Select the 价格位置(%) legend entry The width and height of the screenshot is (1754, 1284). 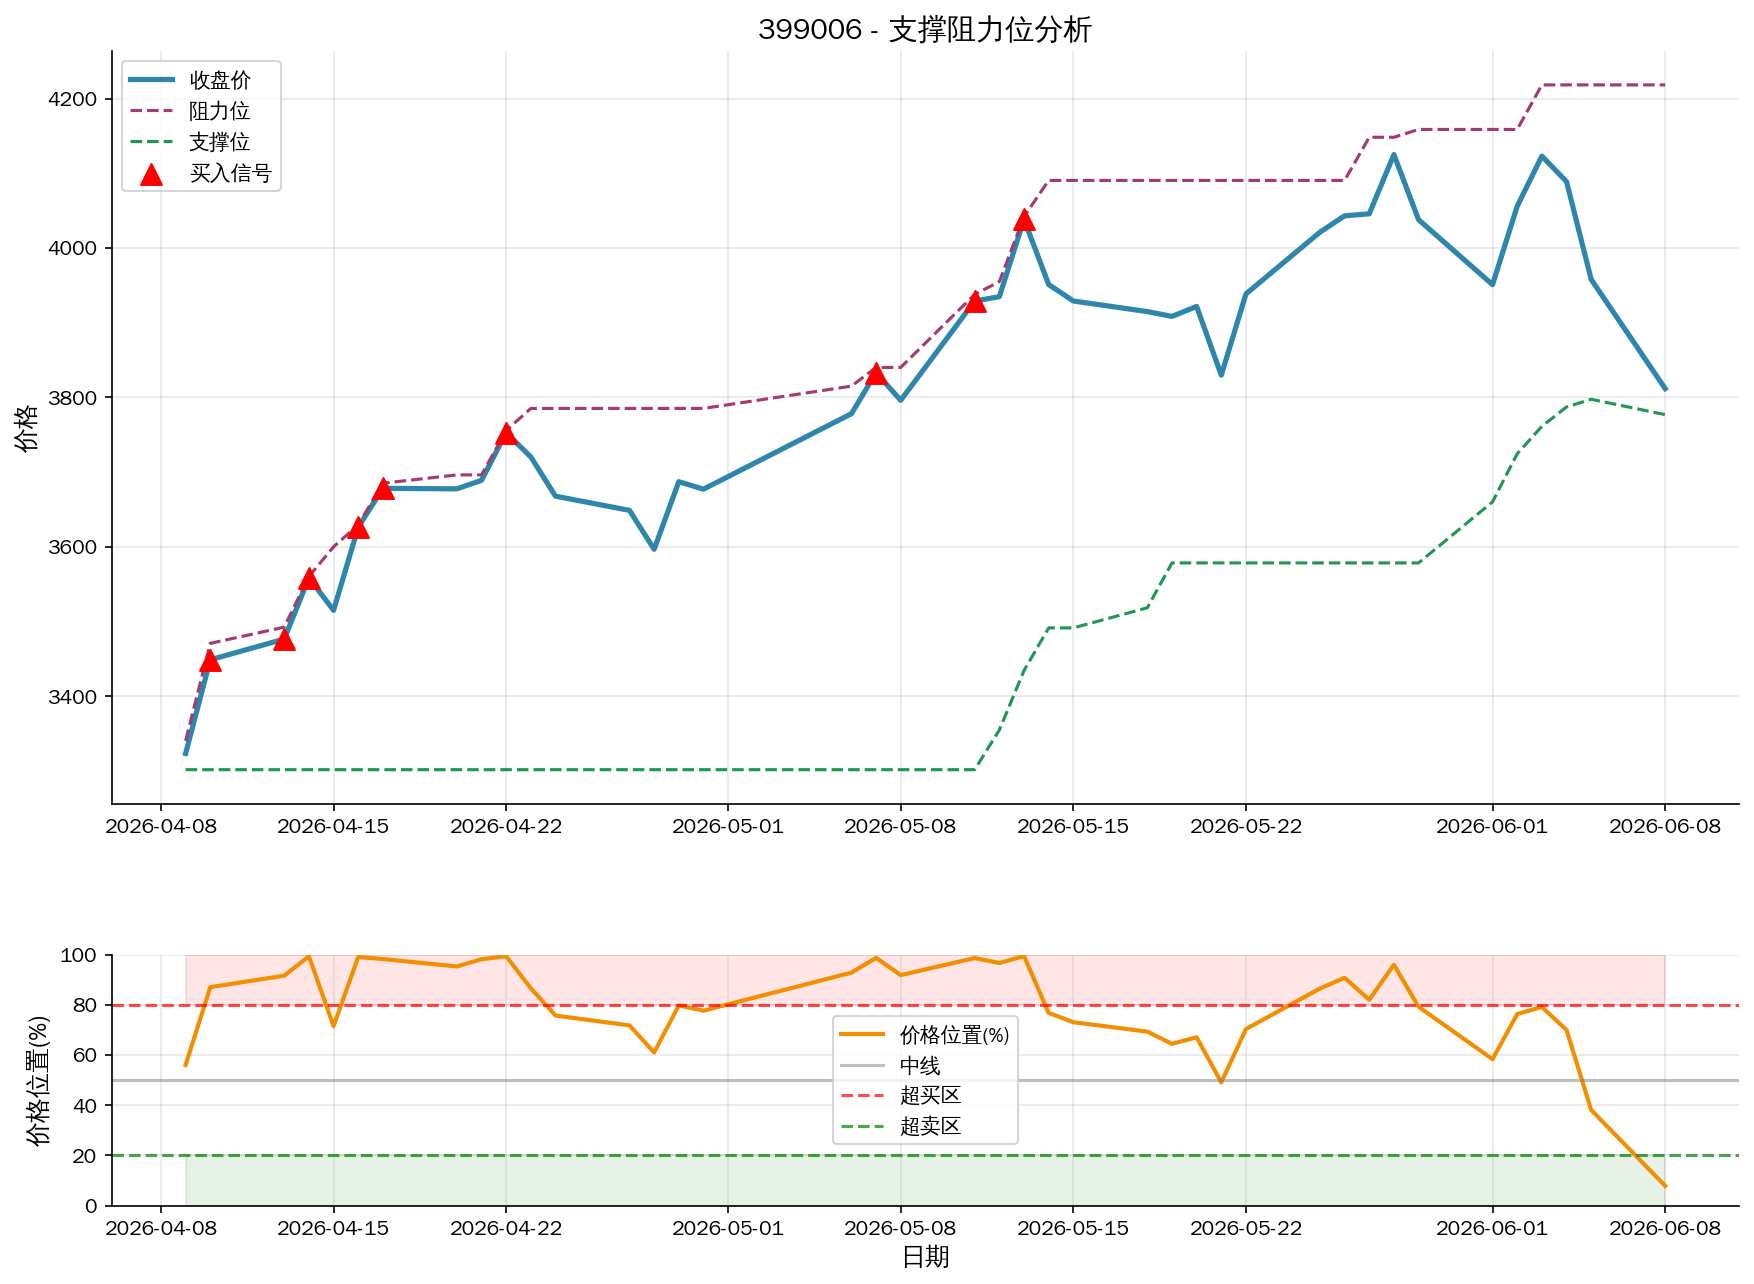[925, 1035]
